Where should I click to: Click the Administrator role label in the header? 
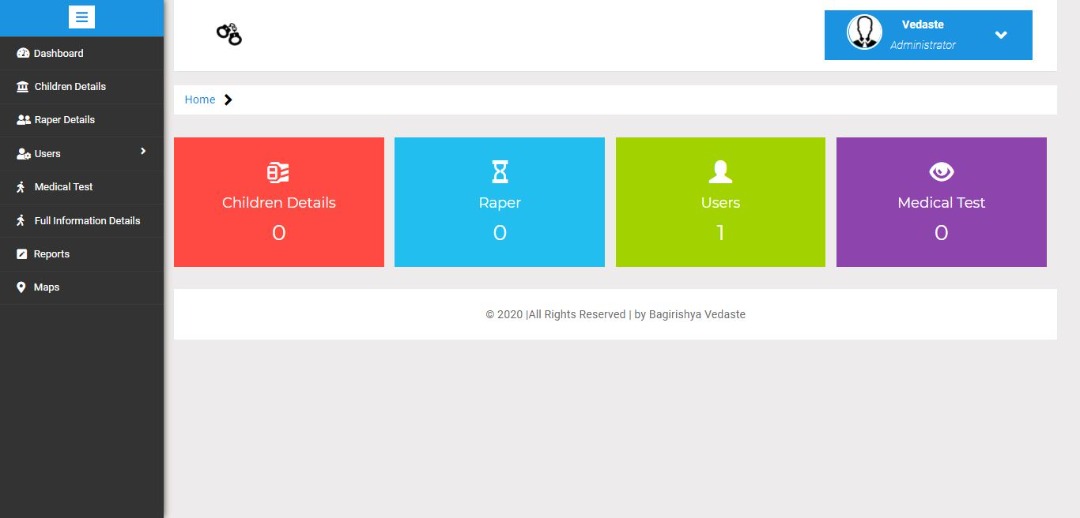922,45
